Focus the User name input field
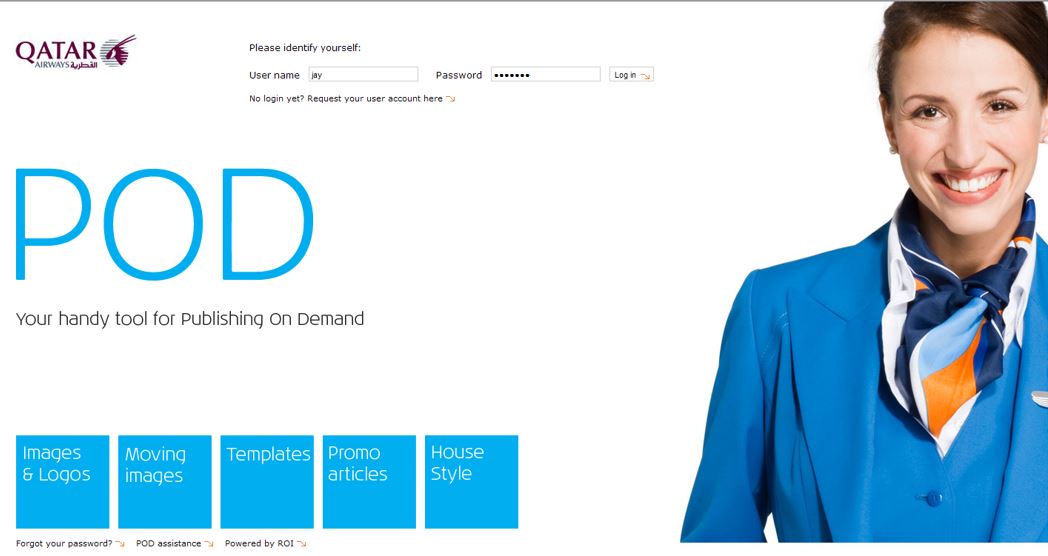 point(363,74)
